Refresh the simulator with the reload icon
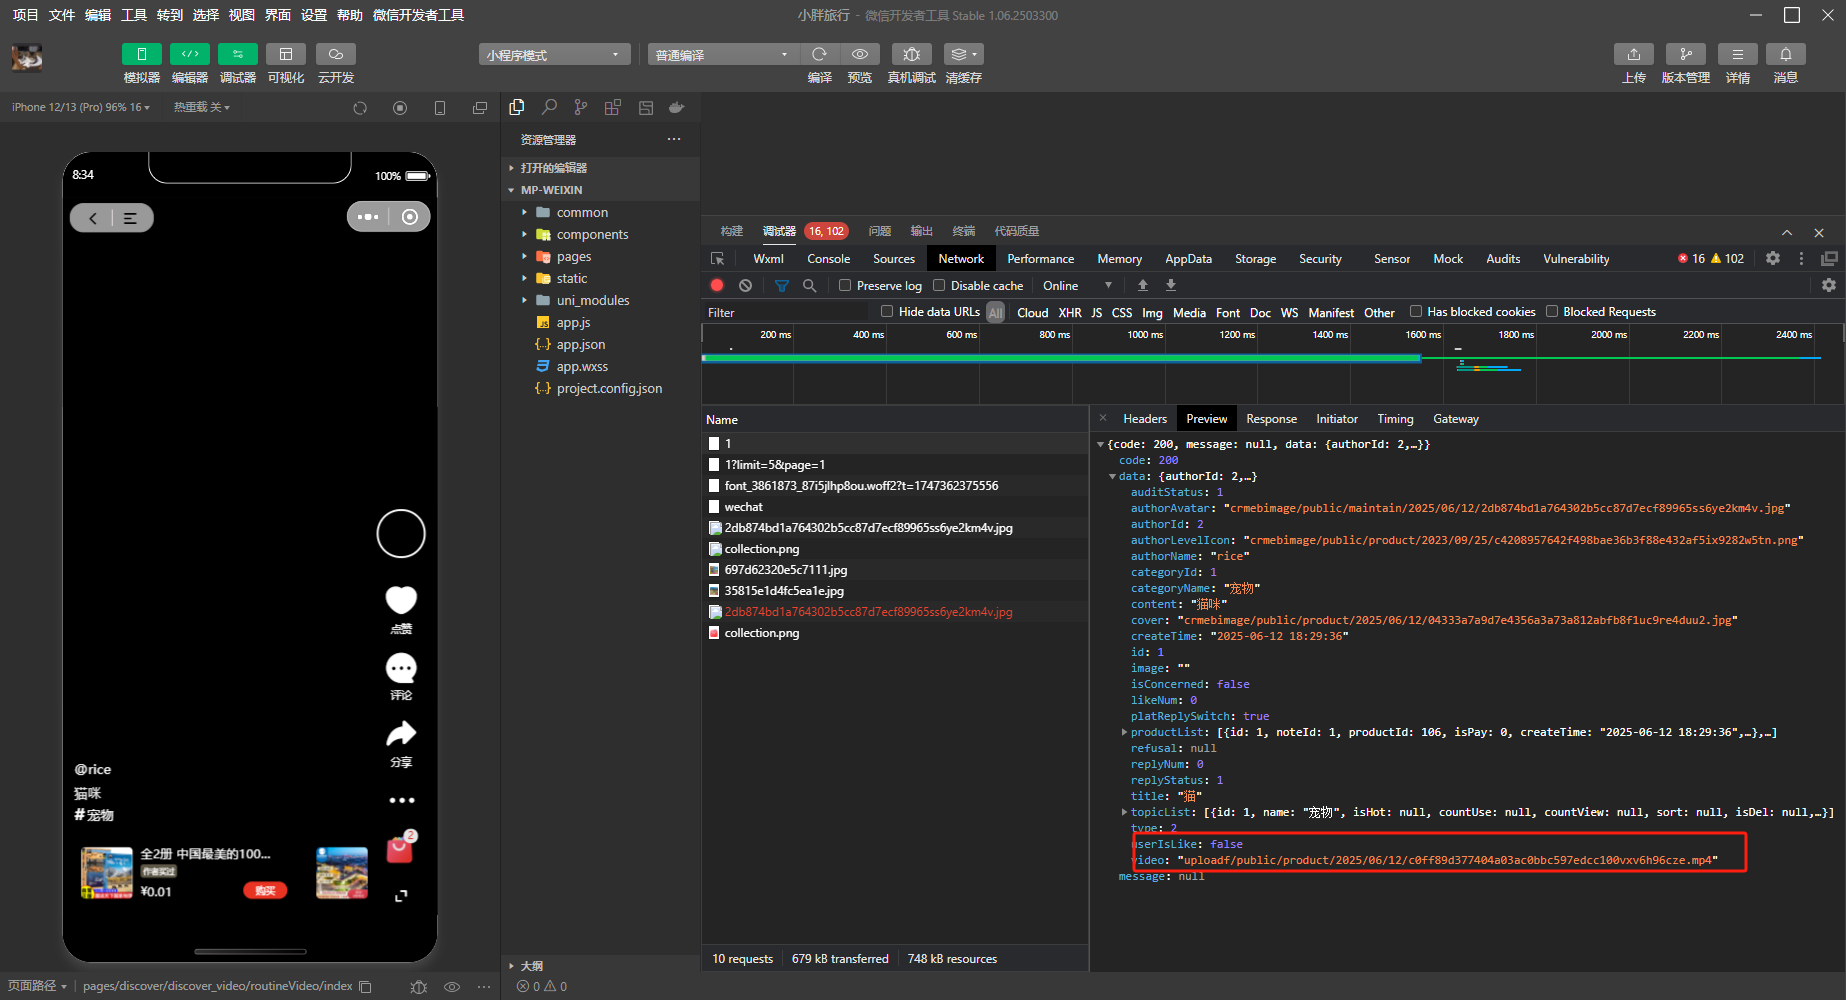 pyautogui.click(x=360, y=107)
